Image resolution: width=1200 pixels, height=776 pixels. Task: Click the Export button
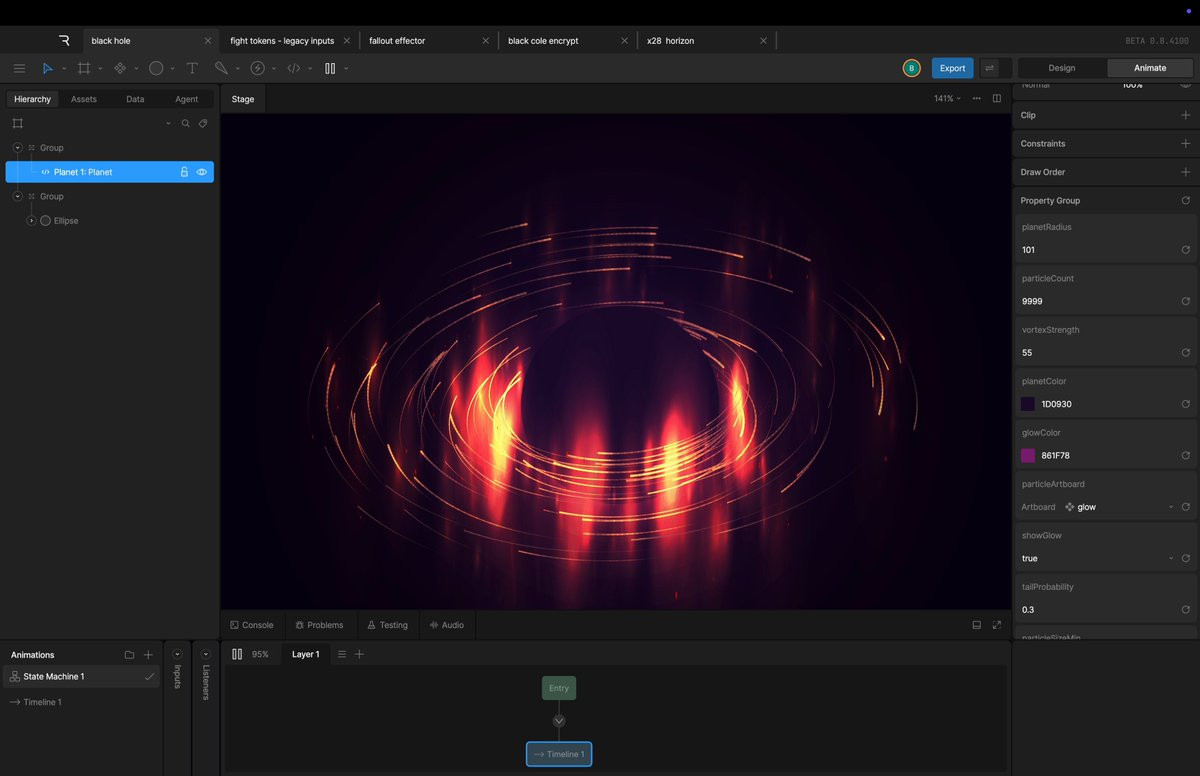952,68
